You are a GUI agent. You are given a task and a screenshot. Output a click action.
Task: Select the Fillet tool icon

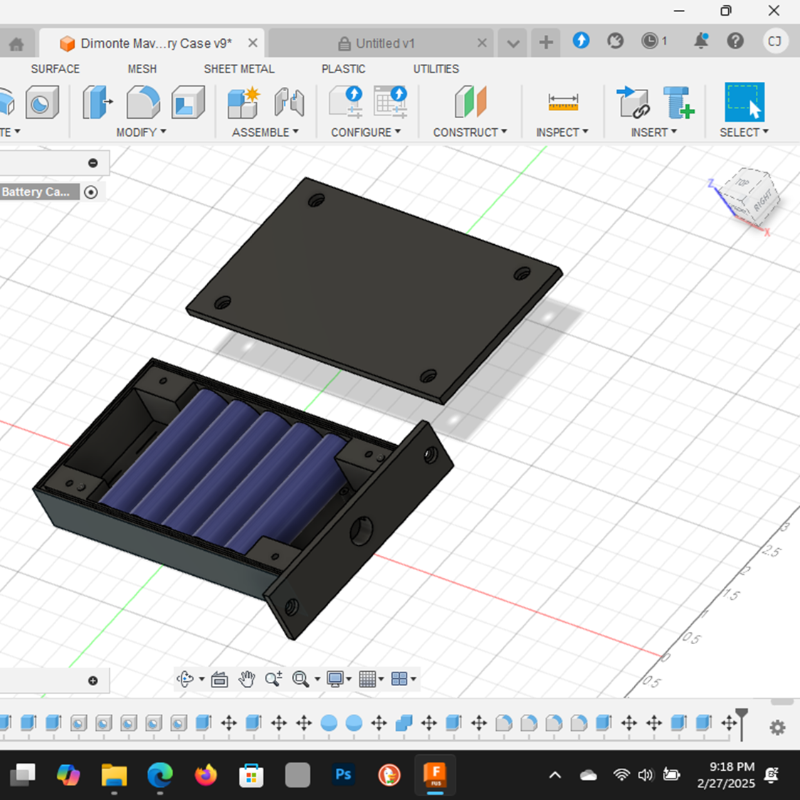[x=143, y=103]
